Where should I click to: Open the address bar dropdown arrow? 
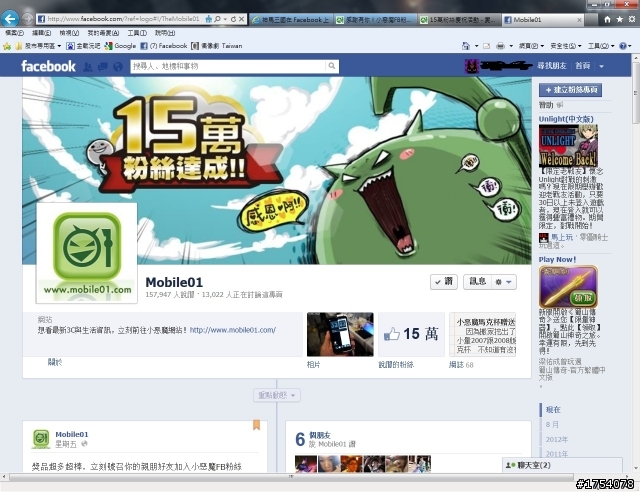225,19
